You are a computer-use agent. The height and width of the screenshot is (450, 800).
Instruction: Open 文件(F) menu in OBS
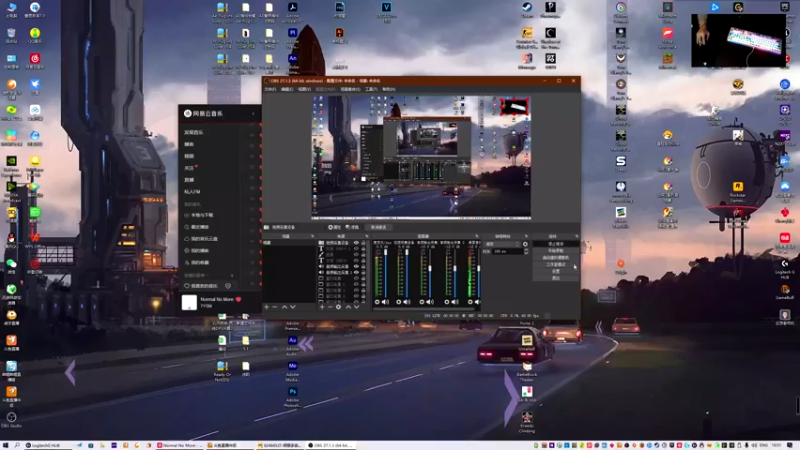(x=270, y=89)
